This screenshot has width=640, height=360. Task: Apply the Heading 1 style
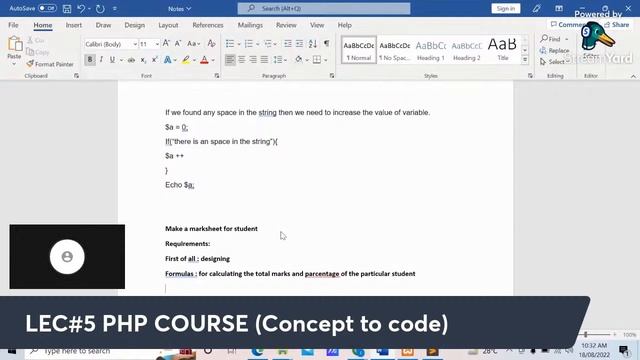[x=431, y=50]
